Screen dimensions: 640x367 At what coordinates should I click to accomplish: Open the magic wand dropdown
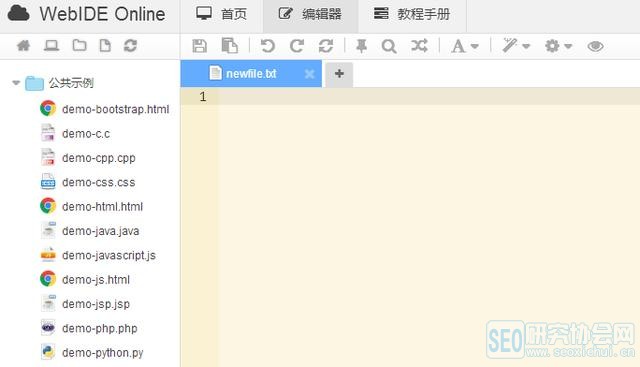[x=516, y=46]
